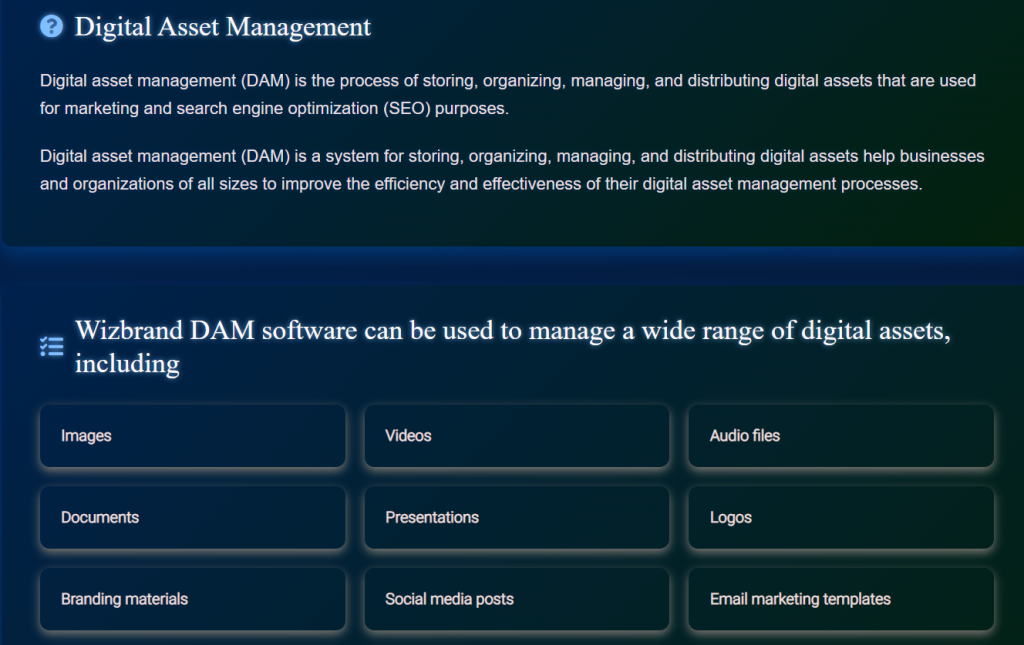The width and height of the screenshot is (1024, 645).
Task: Select the Videos card
Action: [x=517, y=435]
